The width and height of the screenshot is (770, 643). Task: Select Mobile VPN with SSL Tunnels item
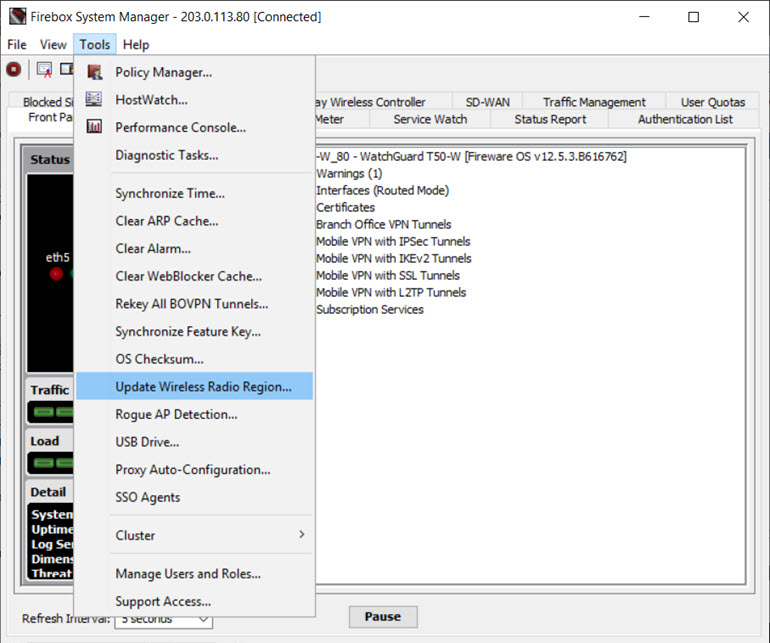(388, 275)
